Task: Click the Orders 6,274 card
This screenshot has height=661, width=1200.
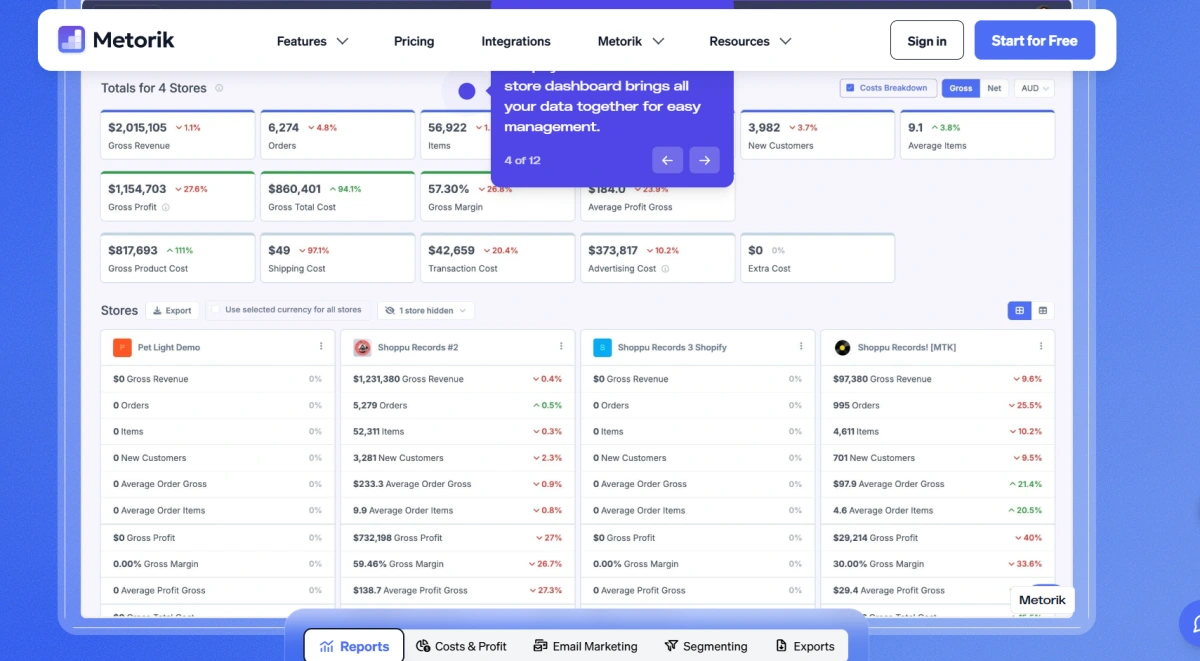Action: click(x=338, y=135)
